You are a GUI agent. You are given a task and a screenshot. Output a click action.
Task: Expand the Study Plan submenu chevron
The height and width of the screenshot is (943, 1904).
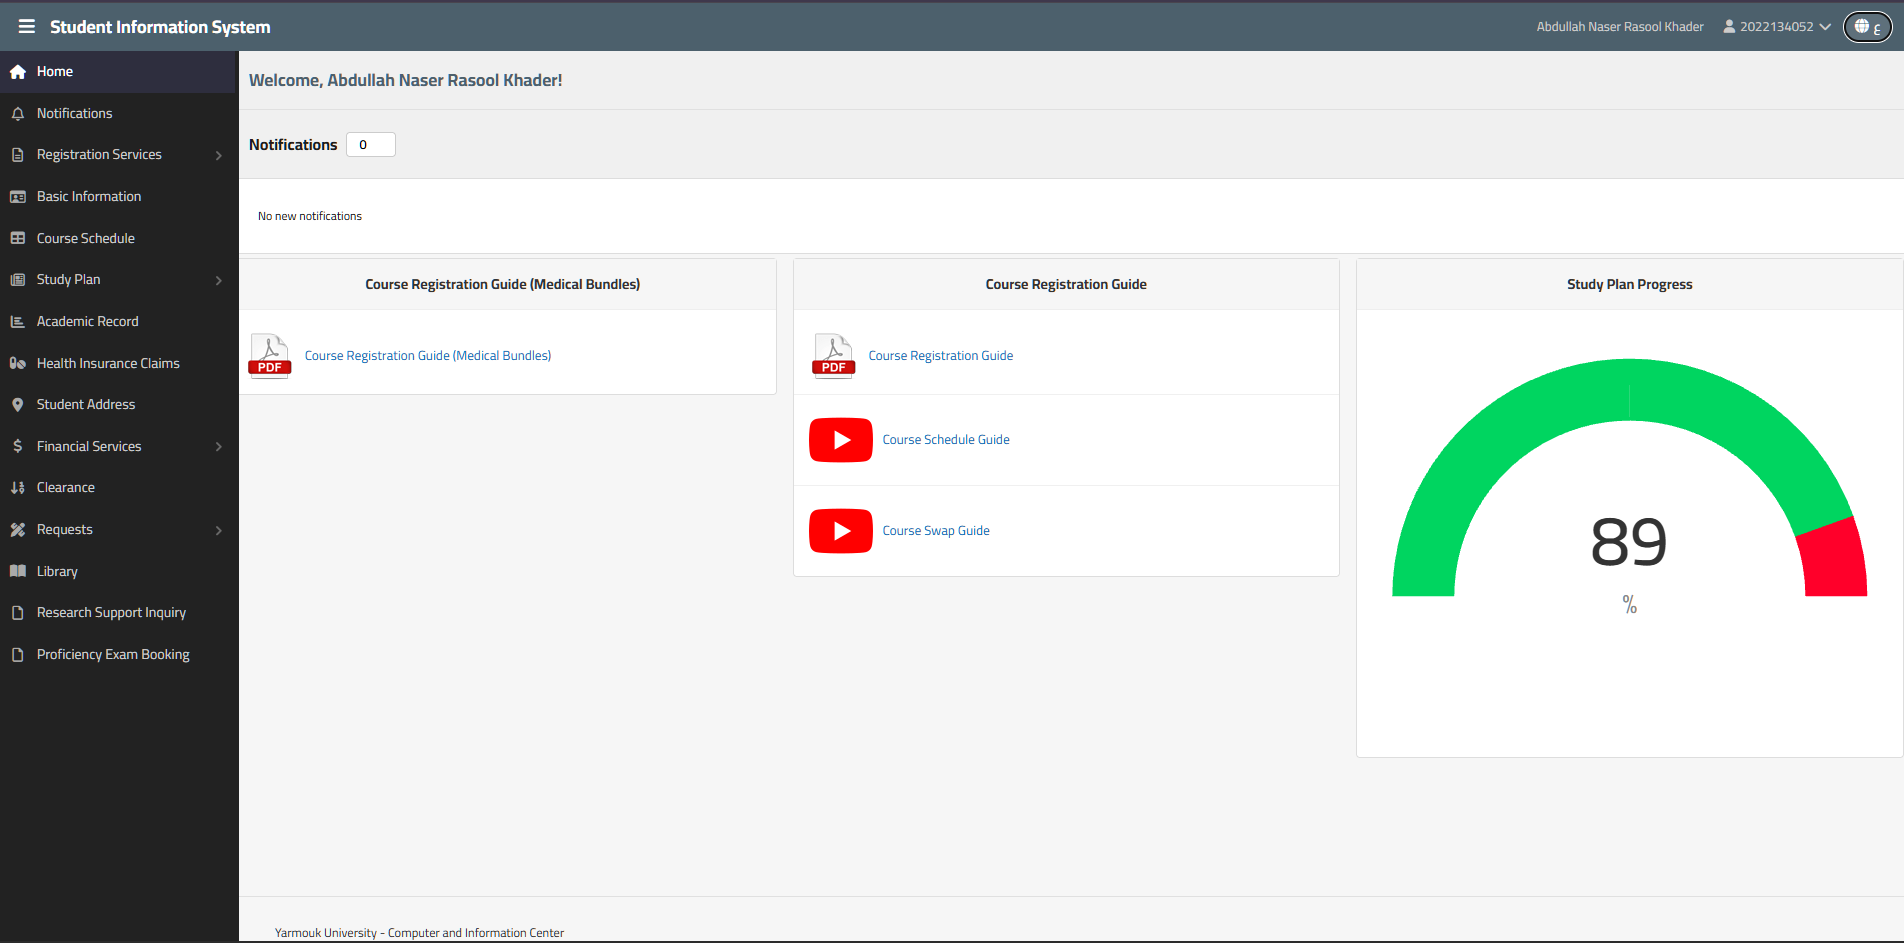point(219,281)
